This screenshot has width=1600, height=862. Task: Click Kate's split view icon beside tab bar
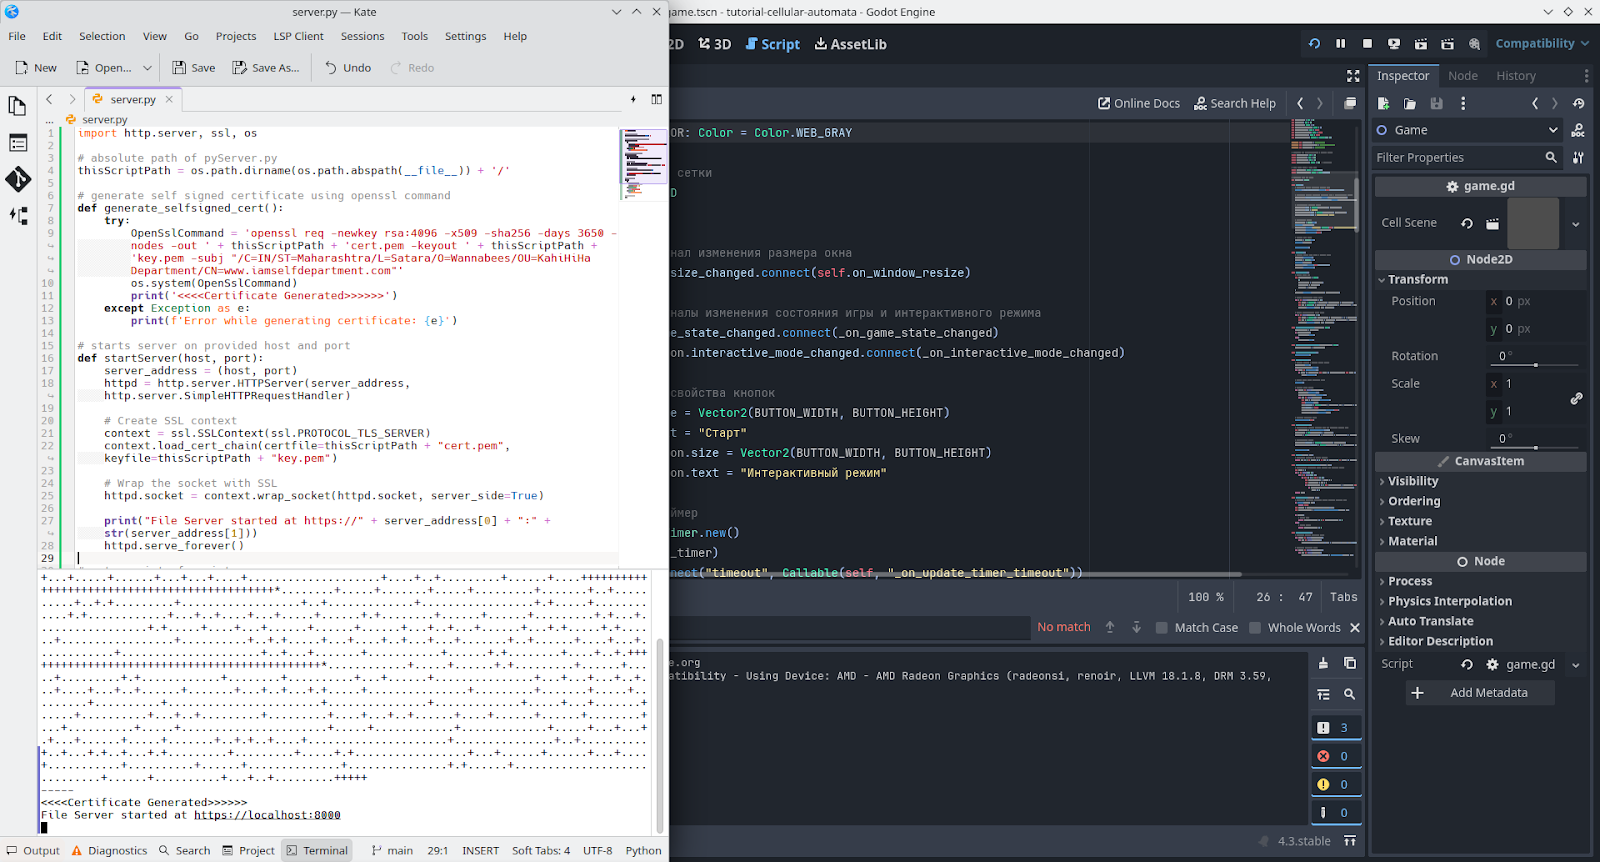pos(656,99)
